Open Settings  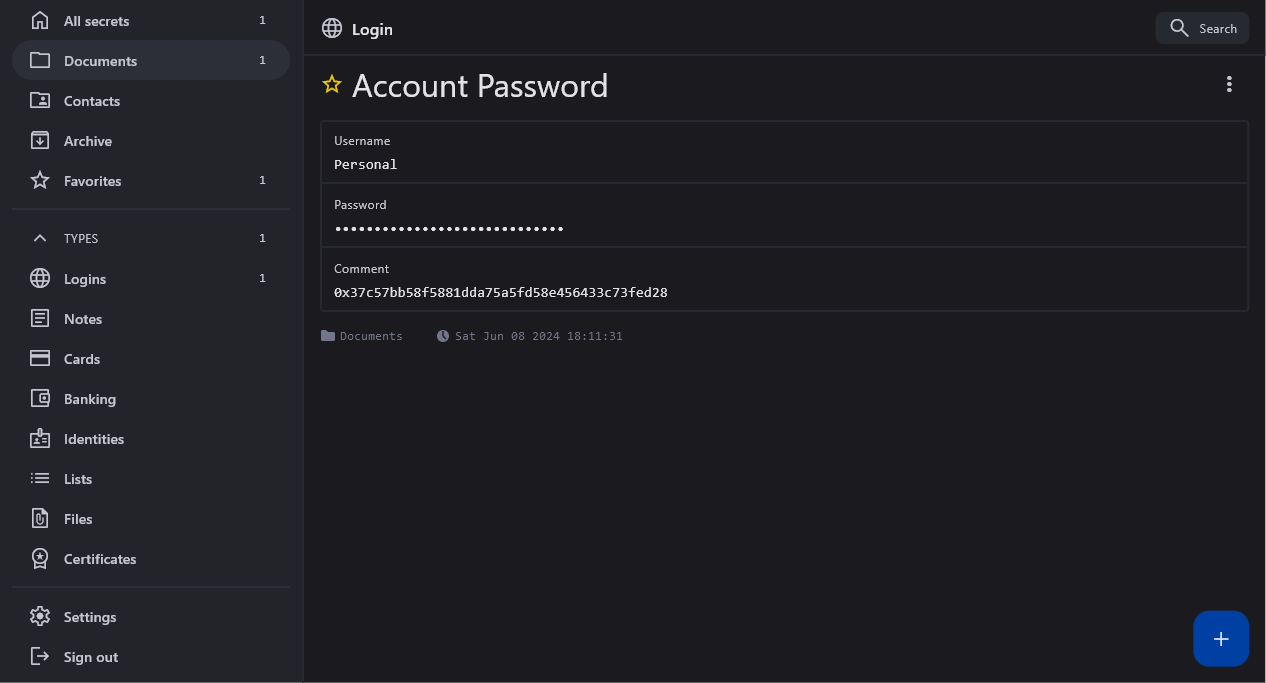pos(89,617)
